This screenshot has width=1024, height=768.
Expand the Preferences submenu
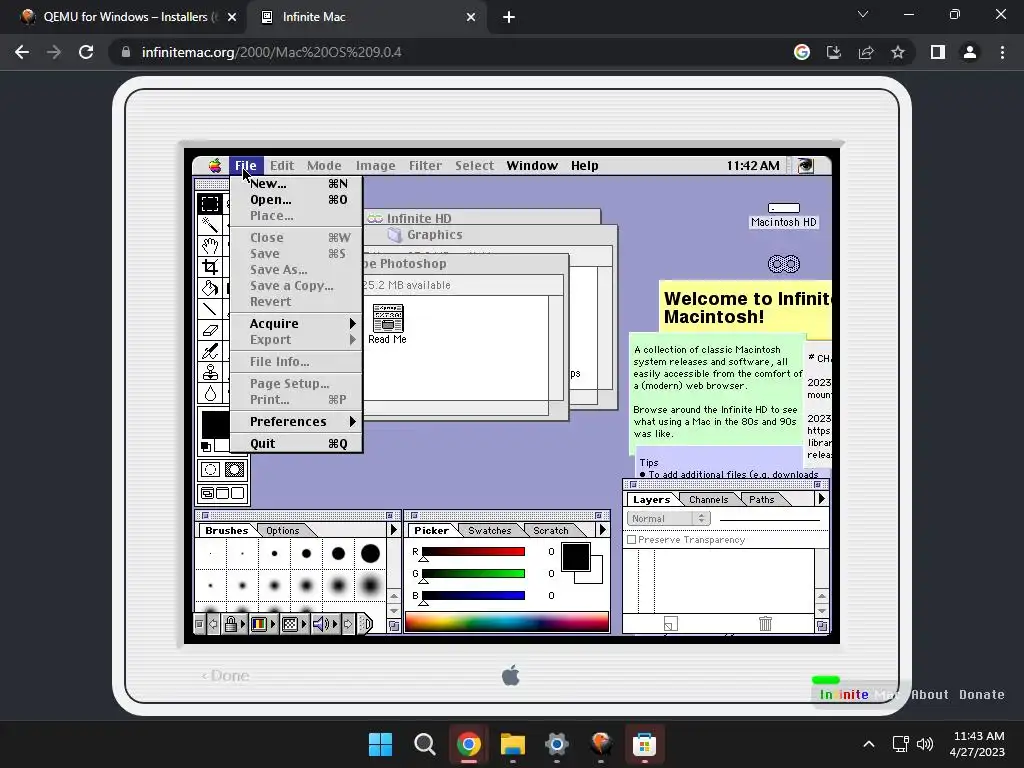coord(296,421)
